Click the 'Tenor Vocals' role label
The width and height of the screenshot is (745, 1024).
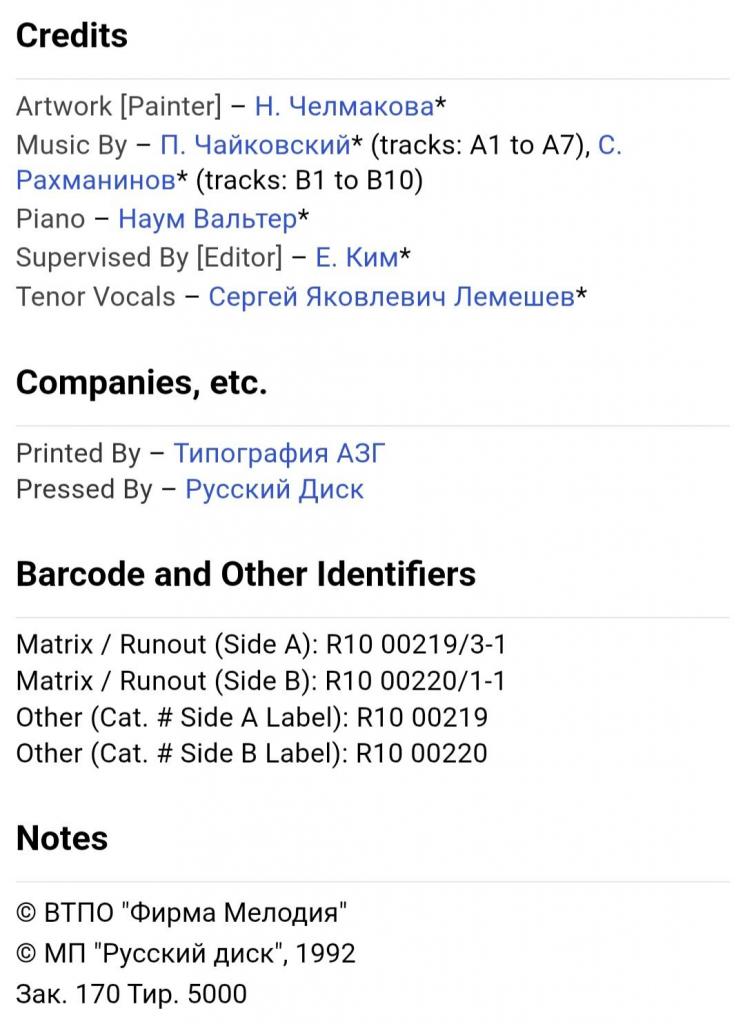pos(95,297)
